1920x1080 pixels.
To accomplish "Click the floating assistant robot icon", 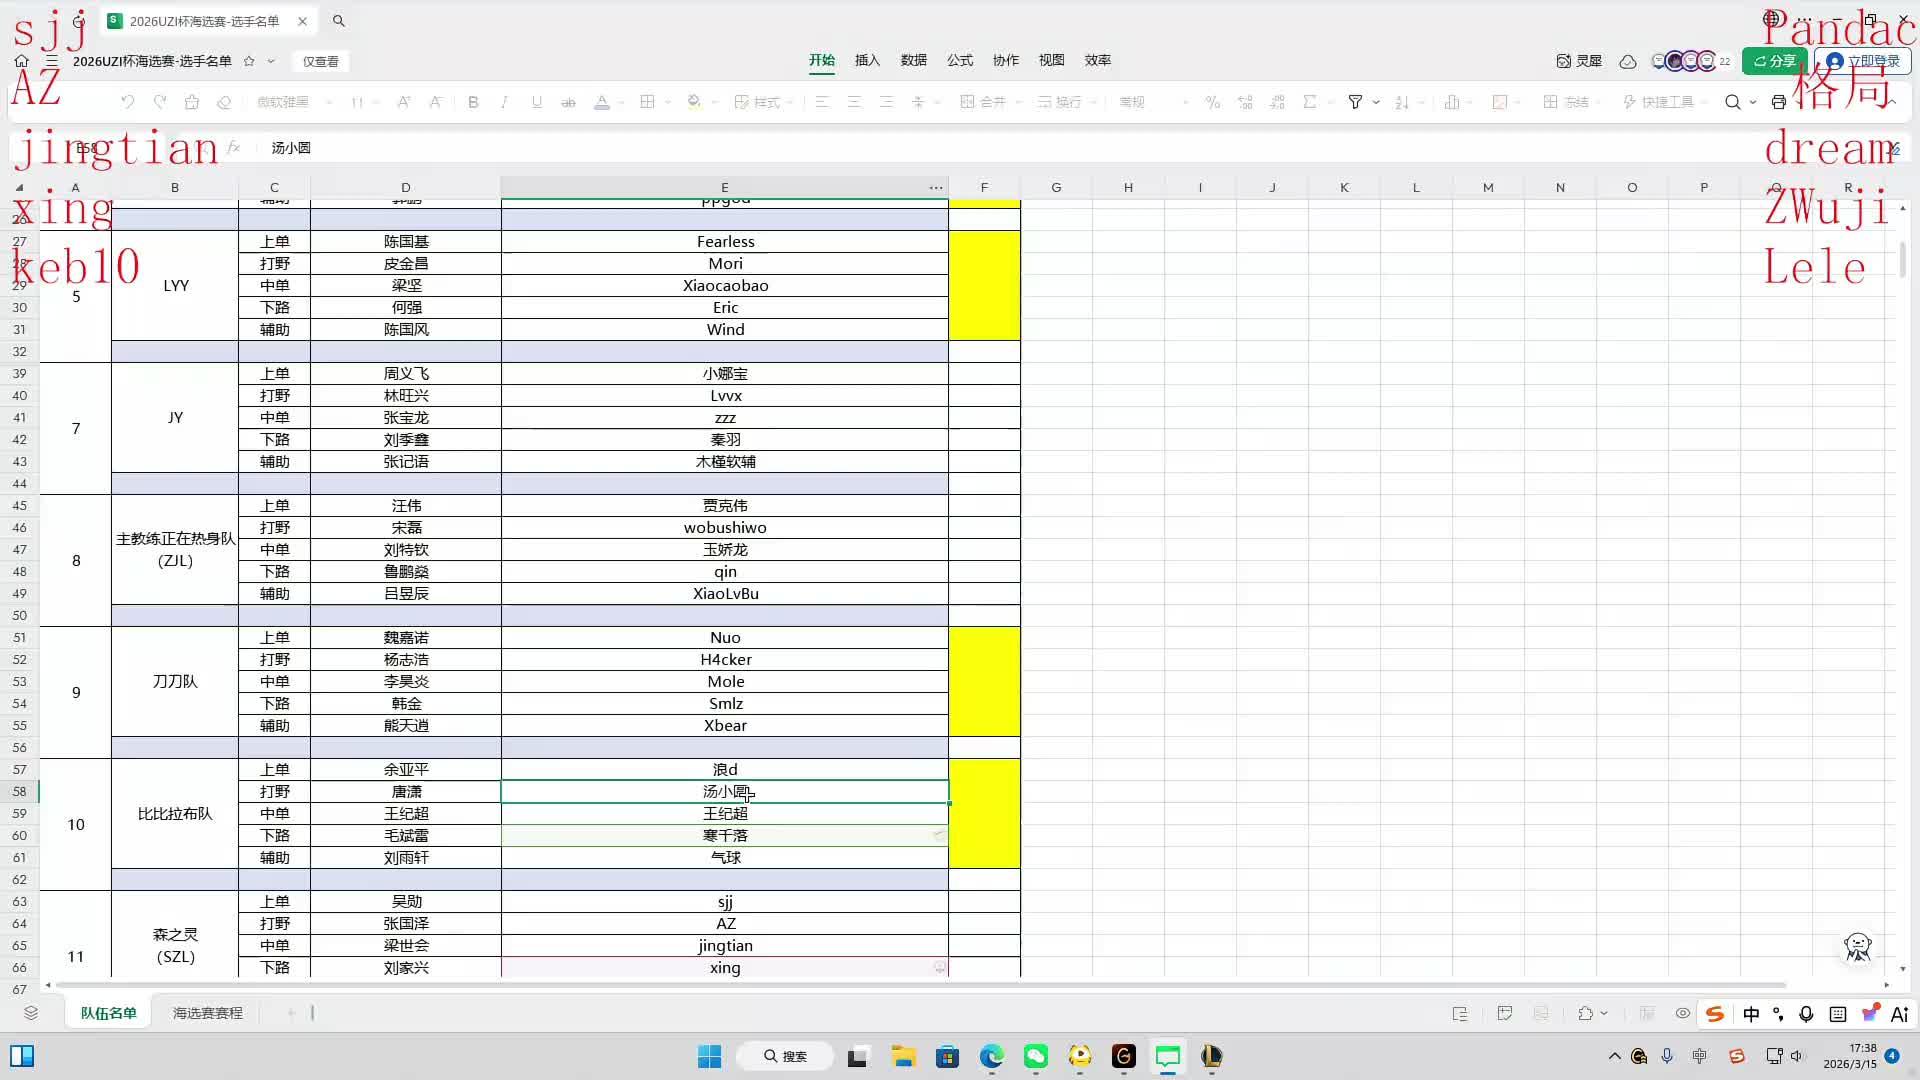I will coord(1857,946).
